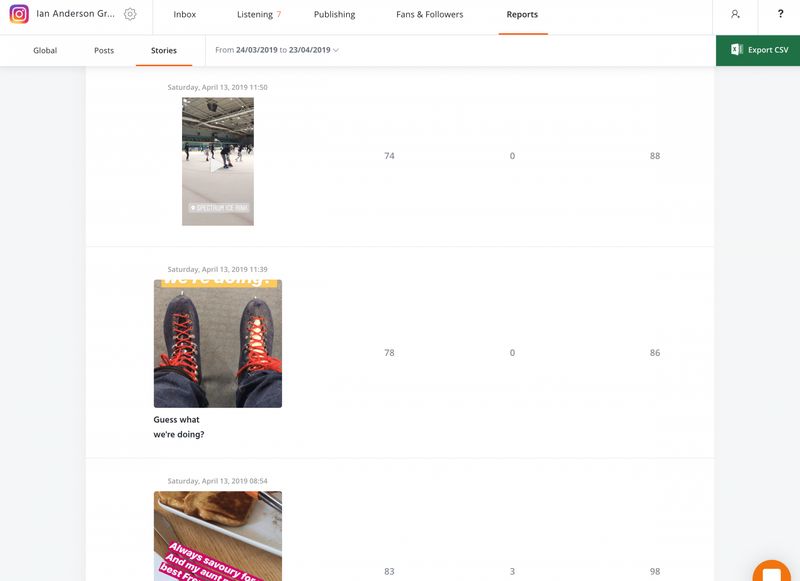Open the user profile icon
Viewport: 800px width, 581px height.
(x=735, y=14)
